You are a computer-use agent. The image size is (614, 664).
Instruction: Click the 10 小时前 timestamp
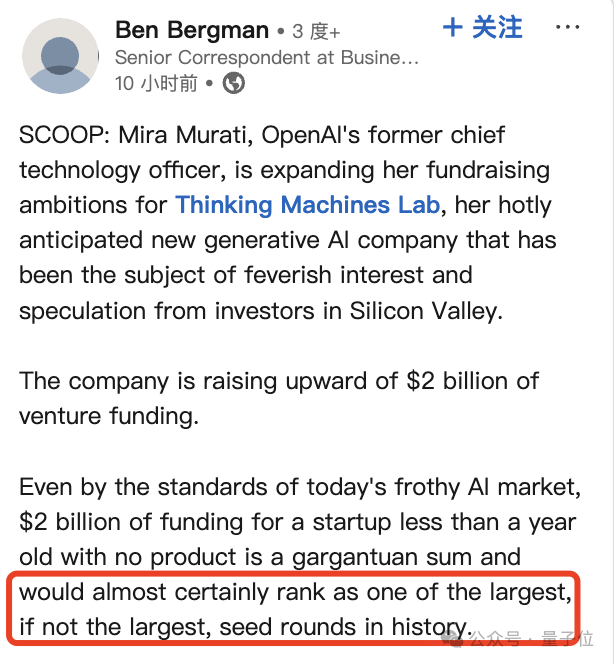(x=156, y=83)
